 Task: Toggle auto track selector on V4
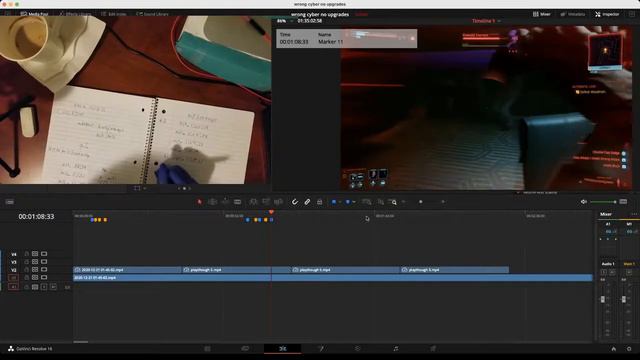tap(35, 254)
